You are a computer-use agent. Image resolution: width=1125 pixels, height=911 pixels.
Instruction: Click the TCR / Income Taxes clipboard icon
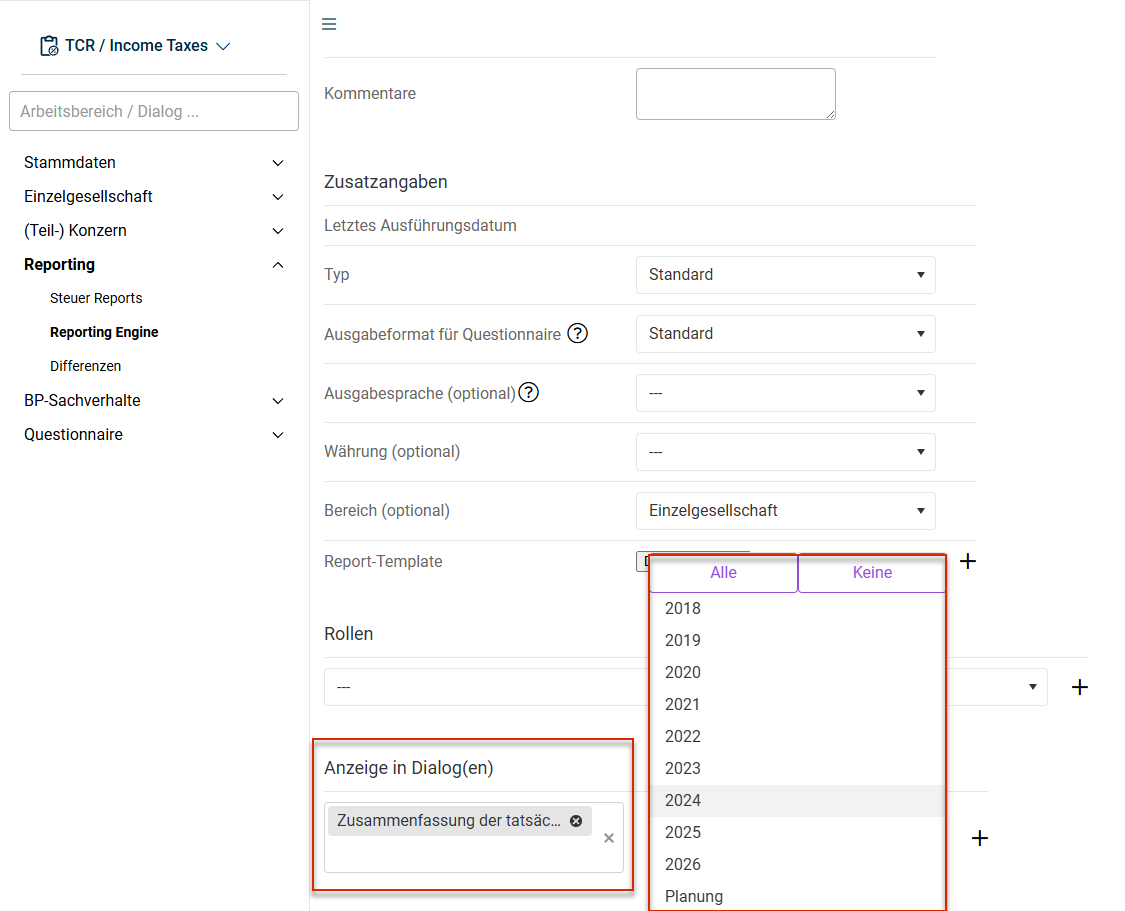tap(49, 46)
